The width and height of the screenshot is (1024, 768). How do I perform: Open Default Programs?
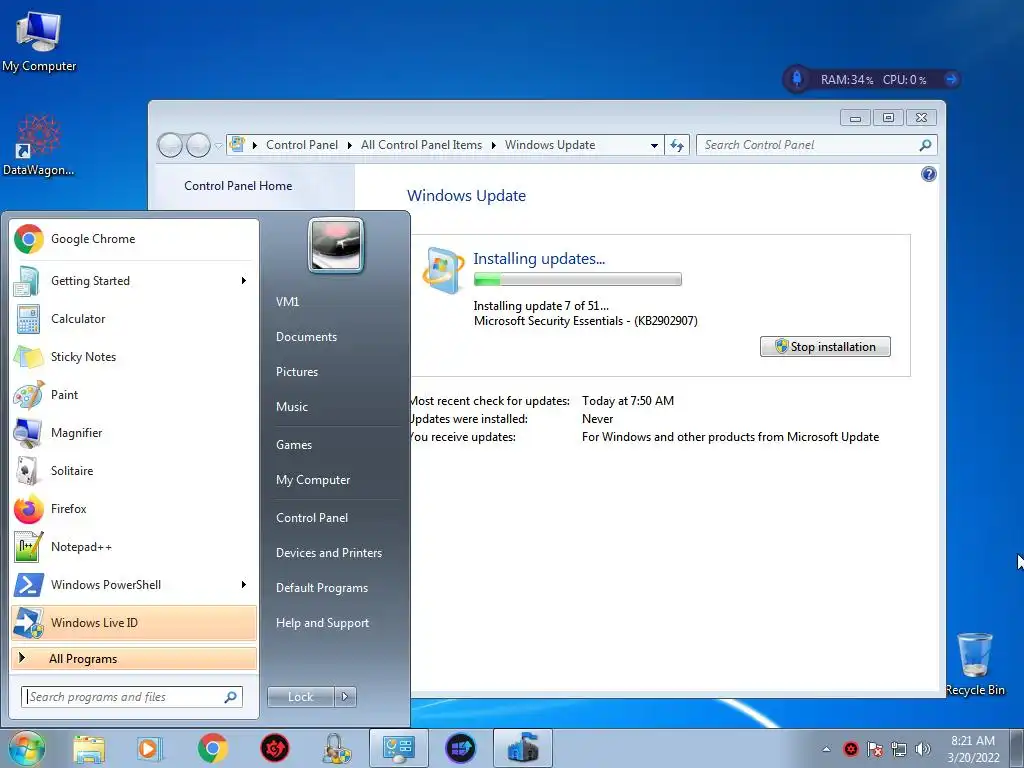(322, 588)
